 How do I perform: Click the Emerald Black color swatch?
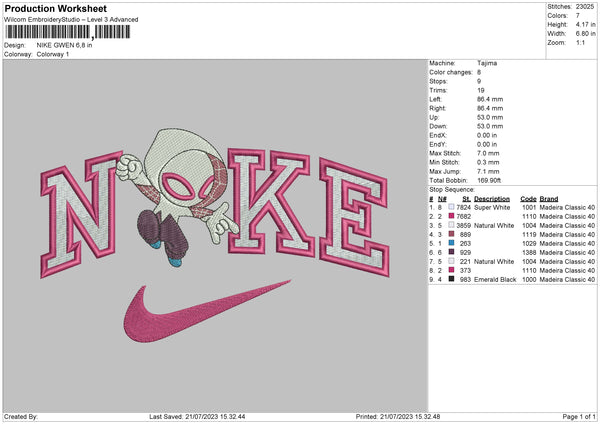(x=452, y=279)
